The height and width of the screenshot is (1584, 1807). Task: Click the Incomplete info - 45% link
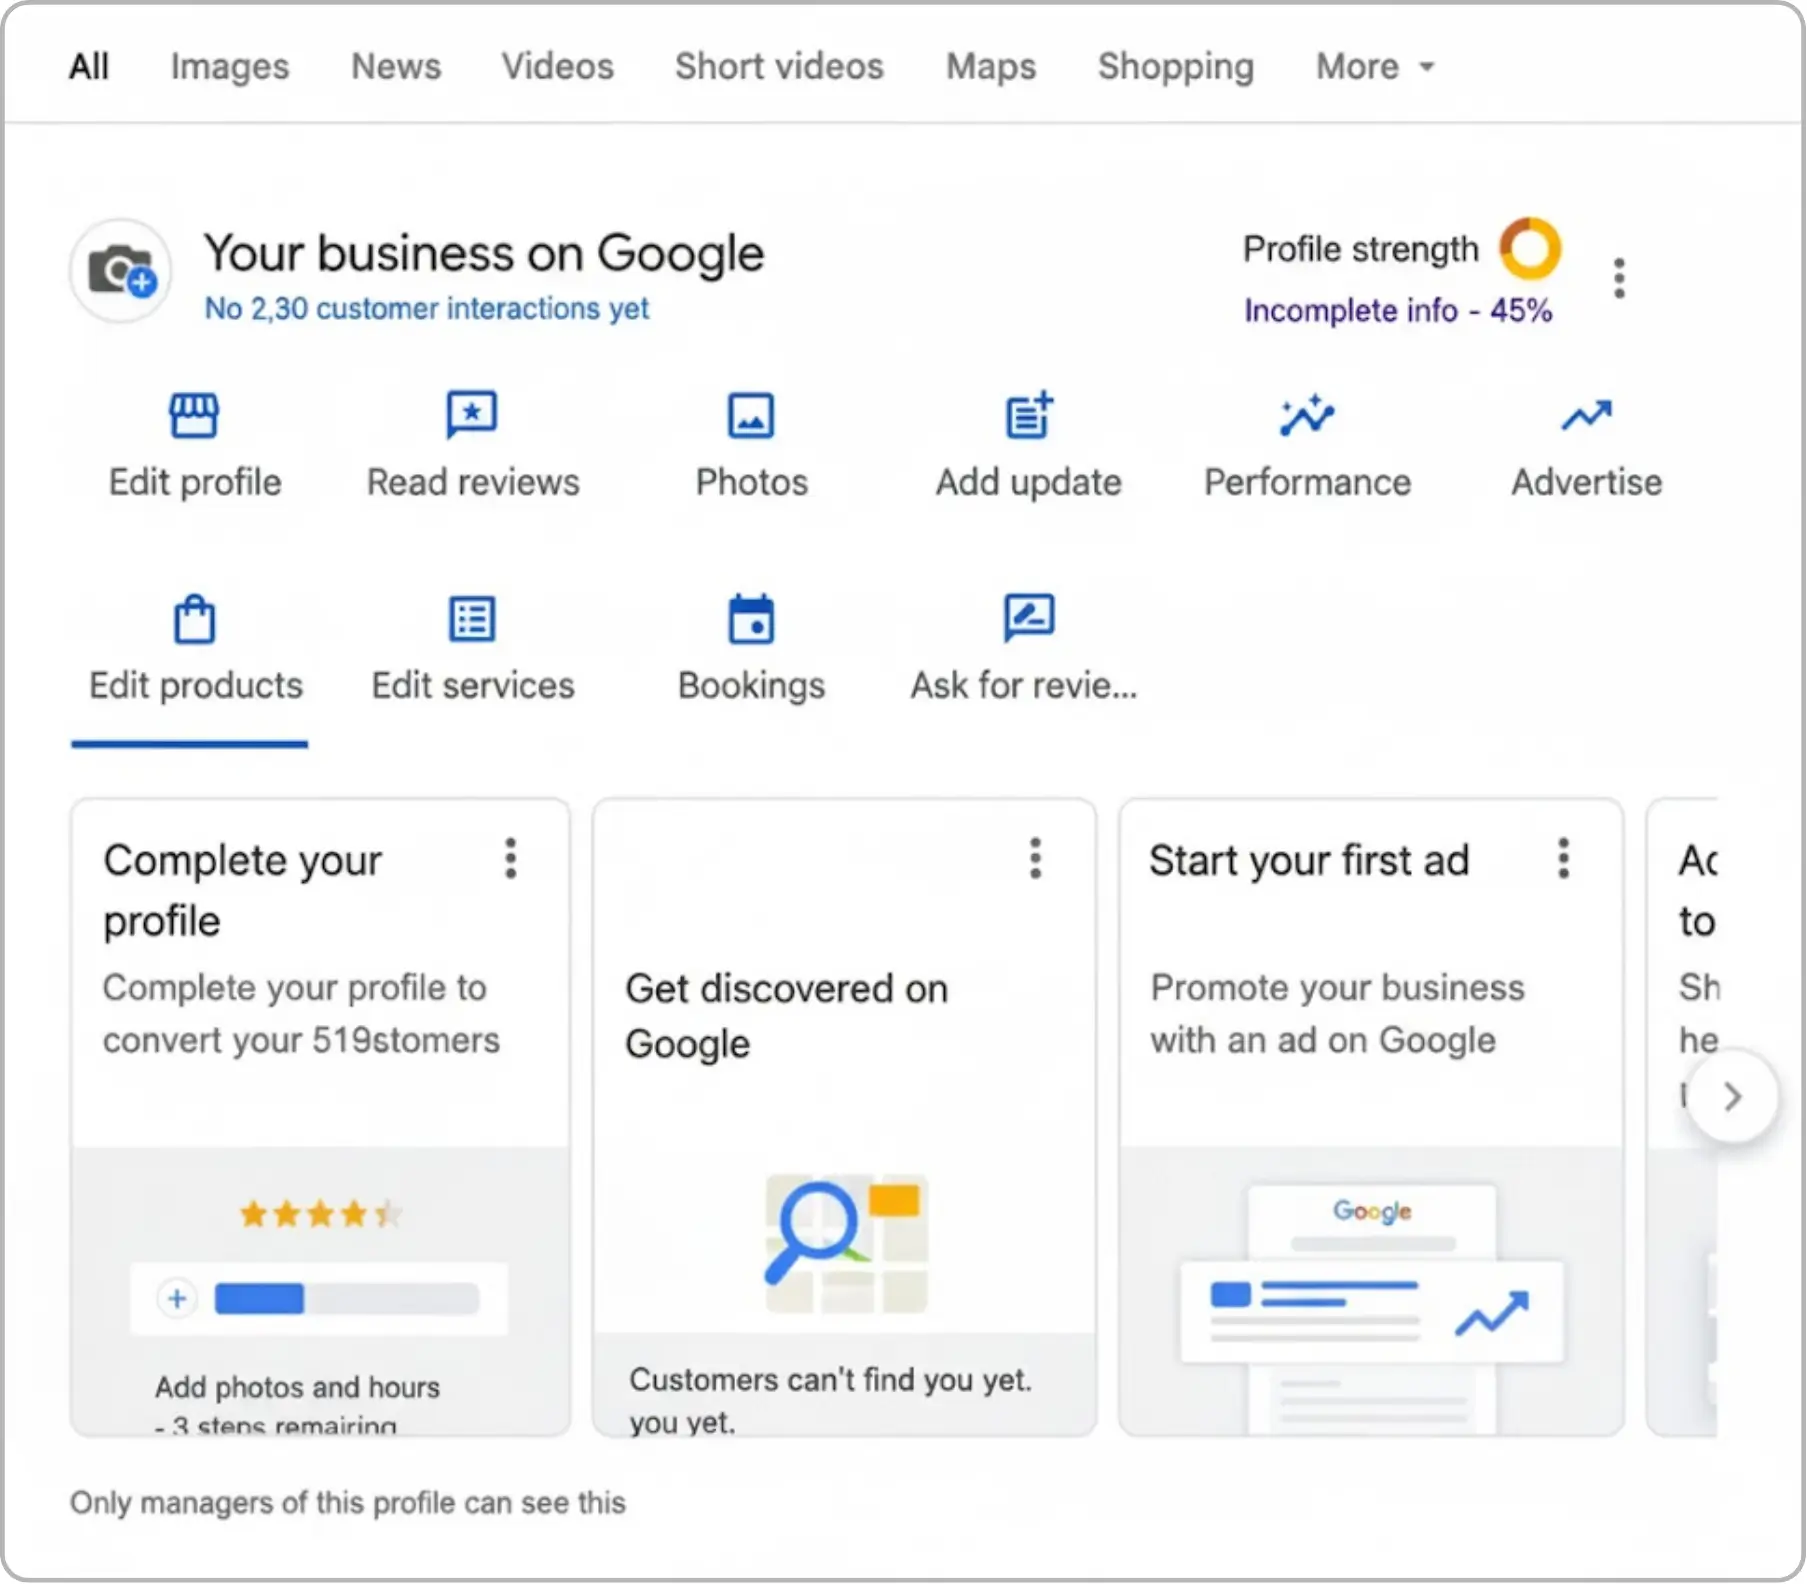pyautogui.click(x=1398, y=311)
